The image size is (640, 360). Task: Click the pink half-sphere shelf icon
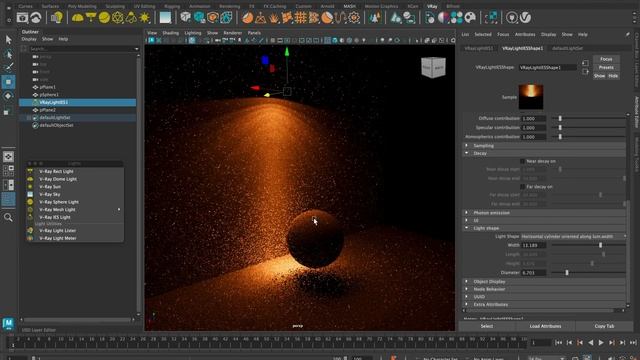(443, 18)
